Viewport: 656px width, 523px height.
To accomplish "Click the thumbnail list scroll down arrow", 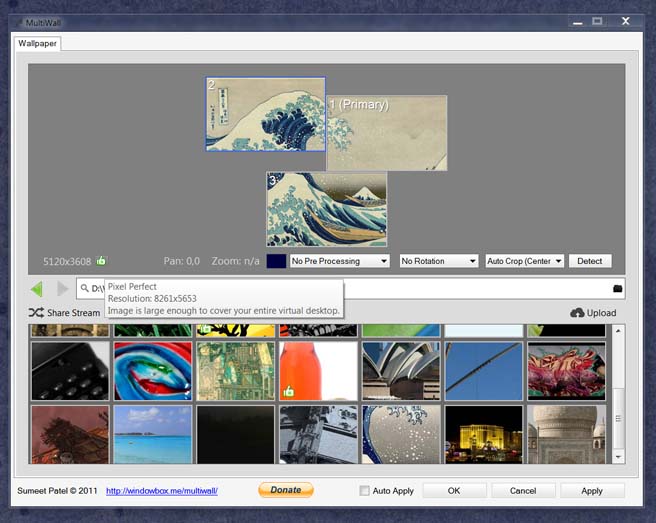I will 618,457.
